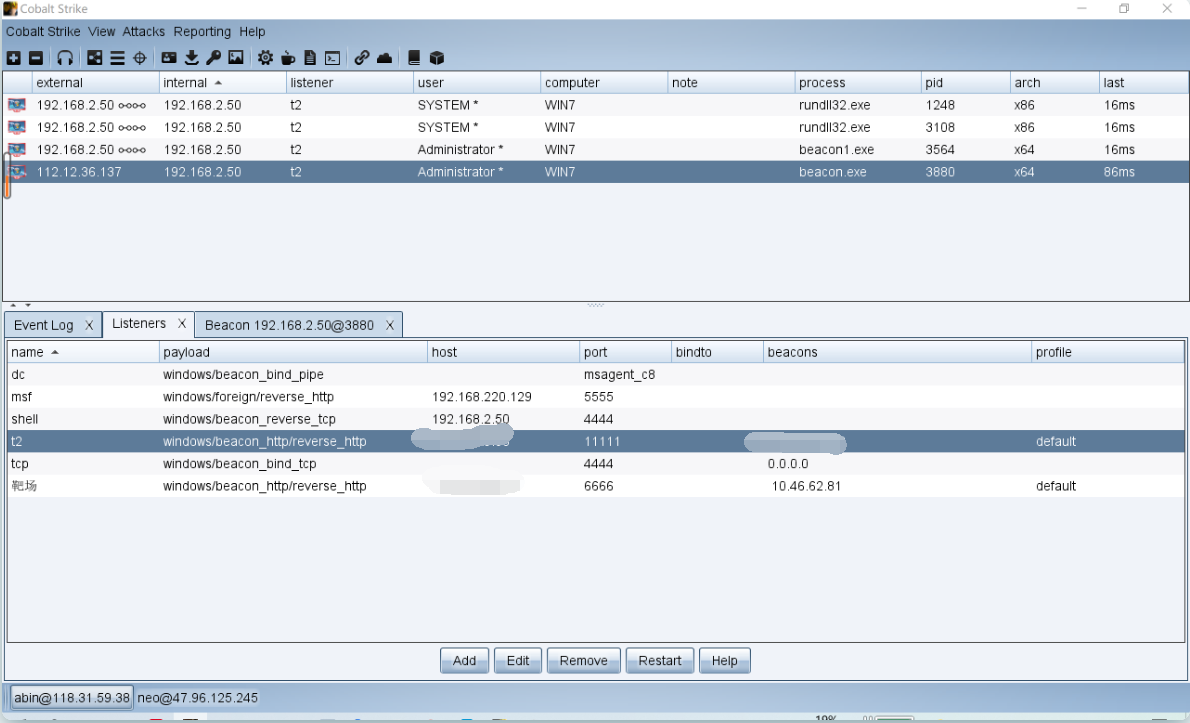Sort listeners by payload column header

[x=293, y=352]
